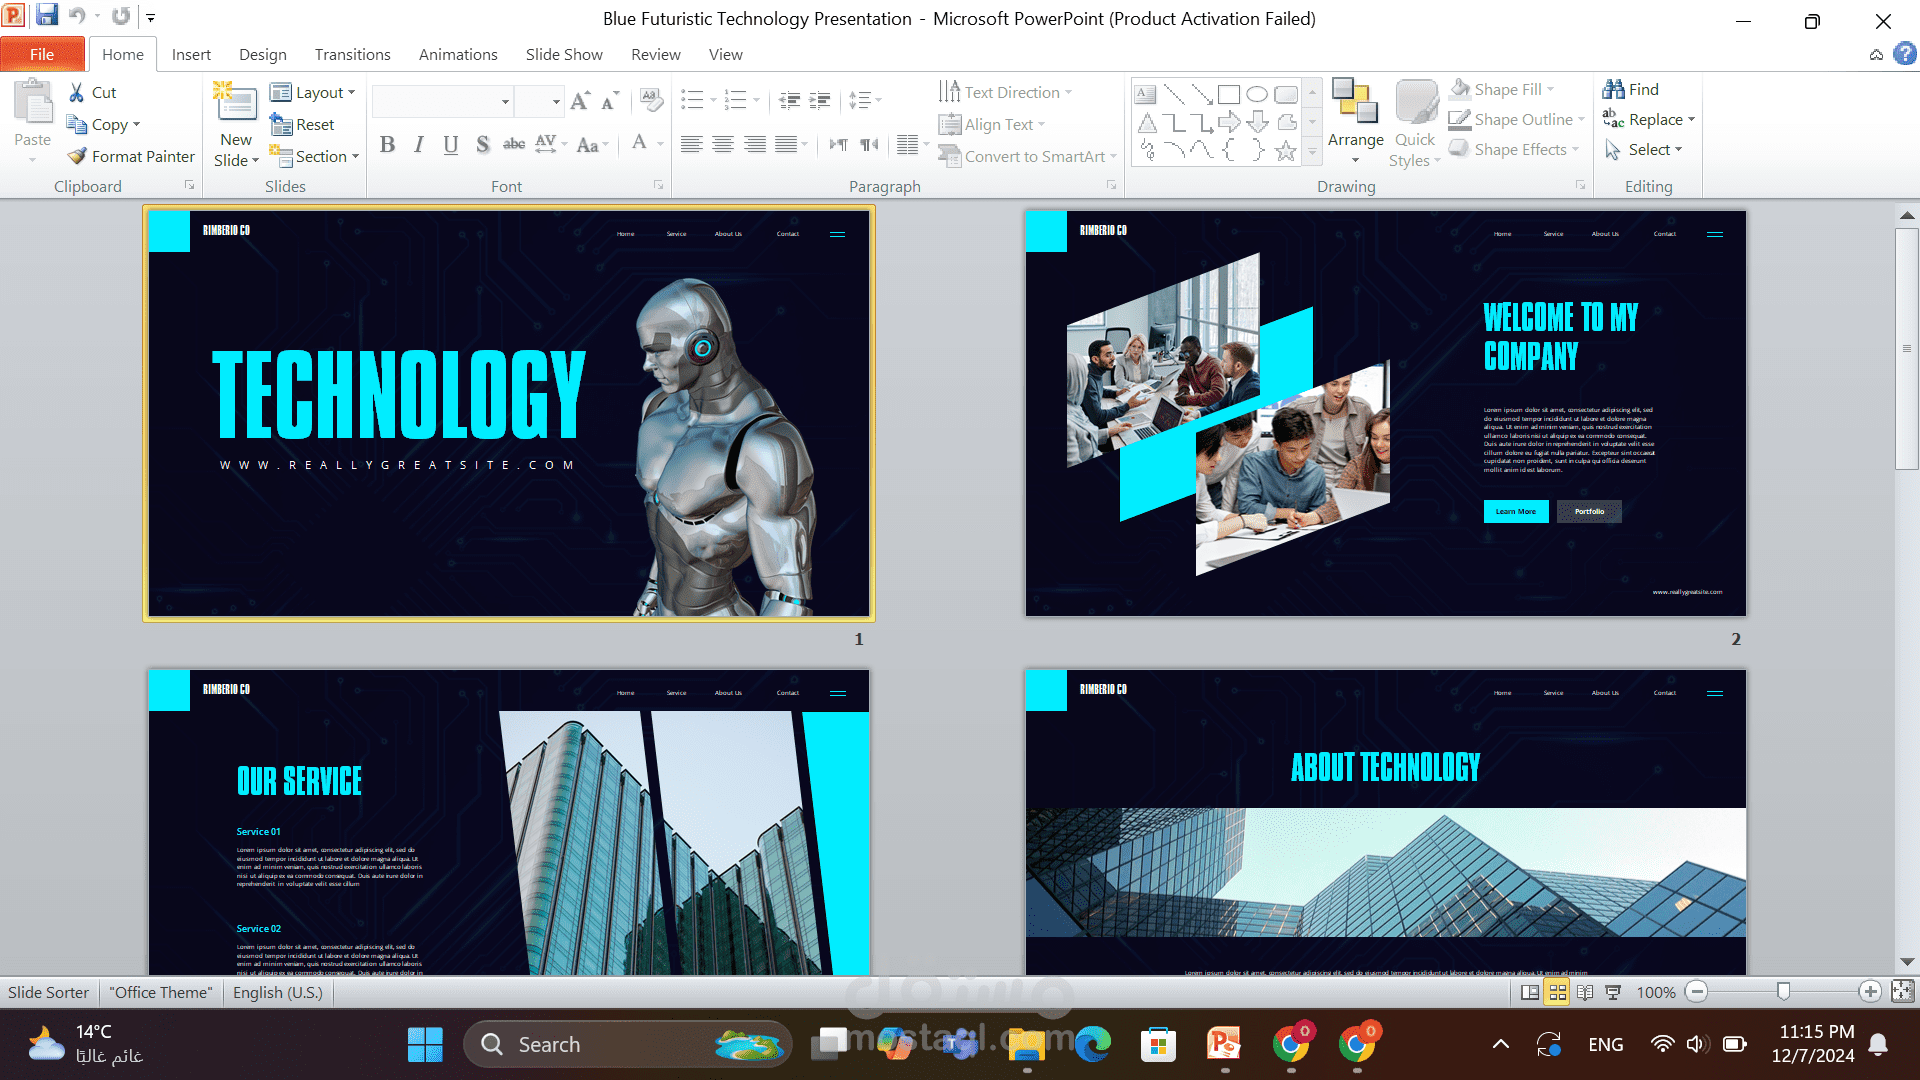Click the Undo icon in title bar
The image size is (1920, 1080).
pos(77,16)
